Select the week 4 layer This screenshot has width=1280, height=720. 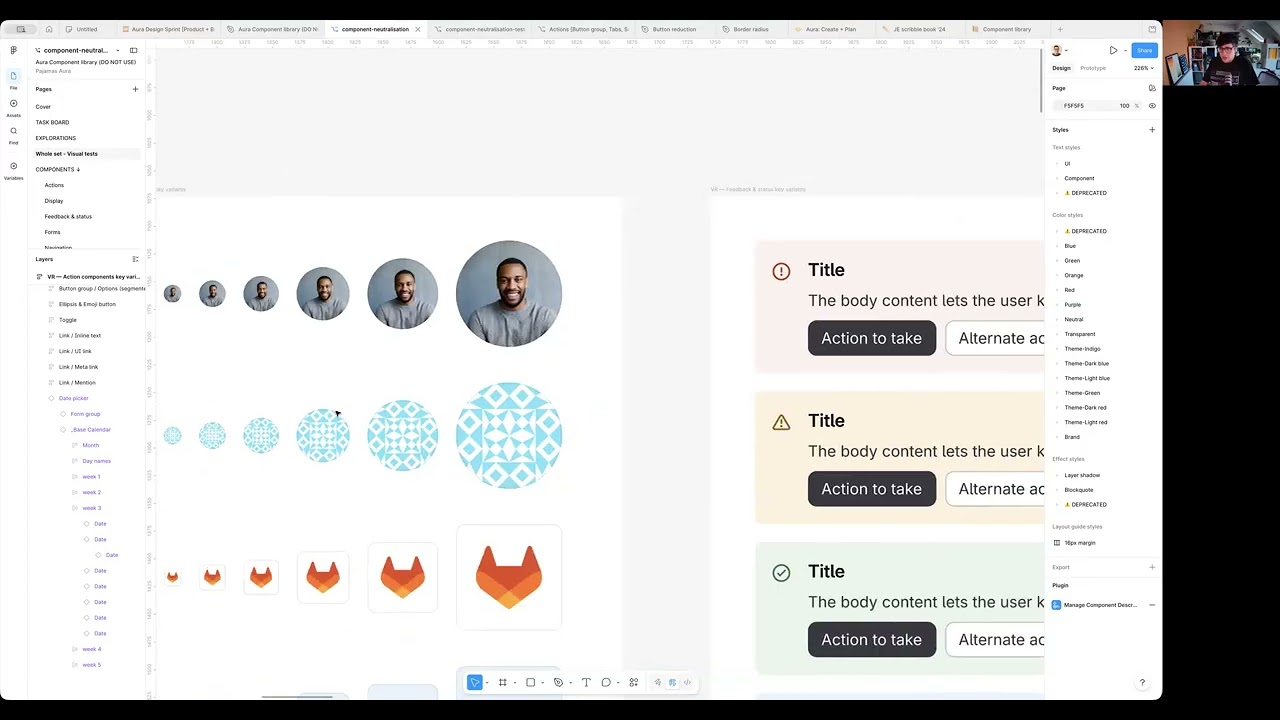point(91,649)
